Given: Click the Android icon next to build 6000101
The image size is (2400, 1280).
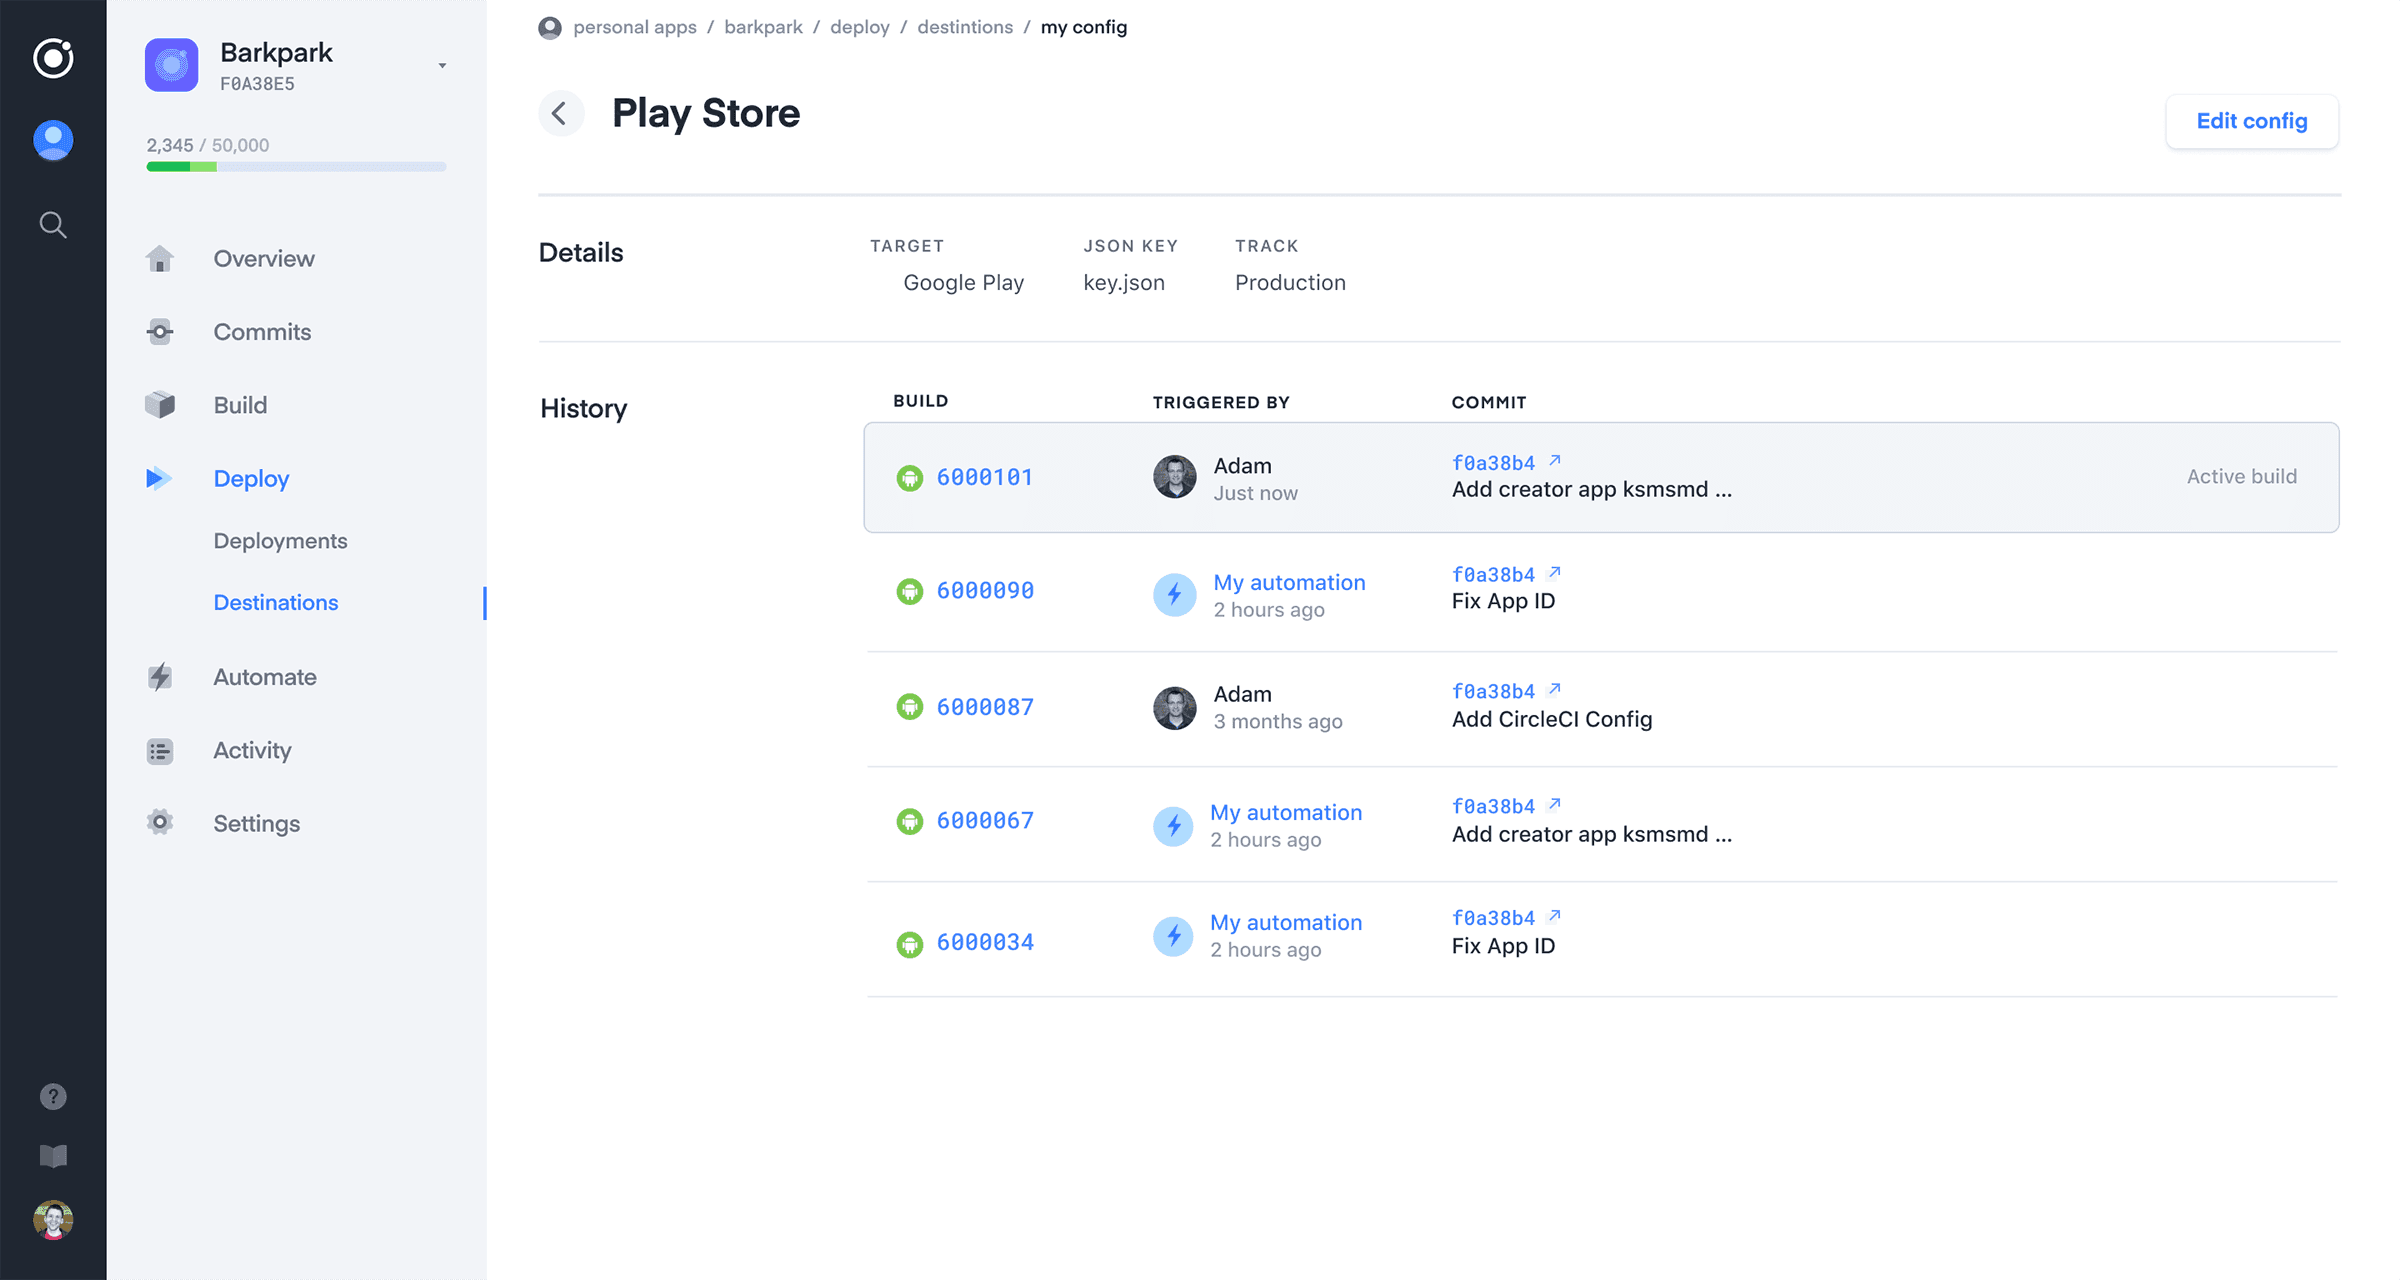Looking at the screenshot, I should (x=910, y=477).
